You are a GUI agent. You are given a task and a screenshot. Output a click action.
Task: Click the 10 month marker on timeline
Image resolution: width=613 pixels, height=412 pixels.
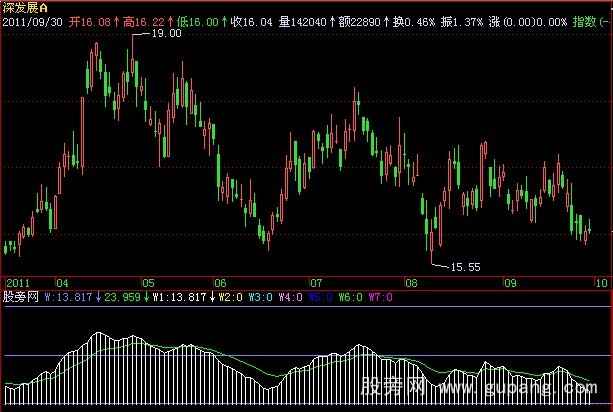[603, 283]
